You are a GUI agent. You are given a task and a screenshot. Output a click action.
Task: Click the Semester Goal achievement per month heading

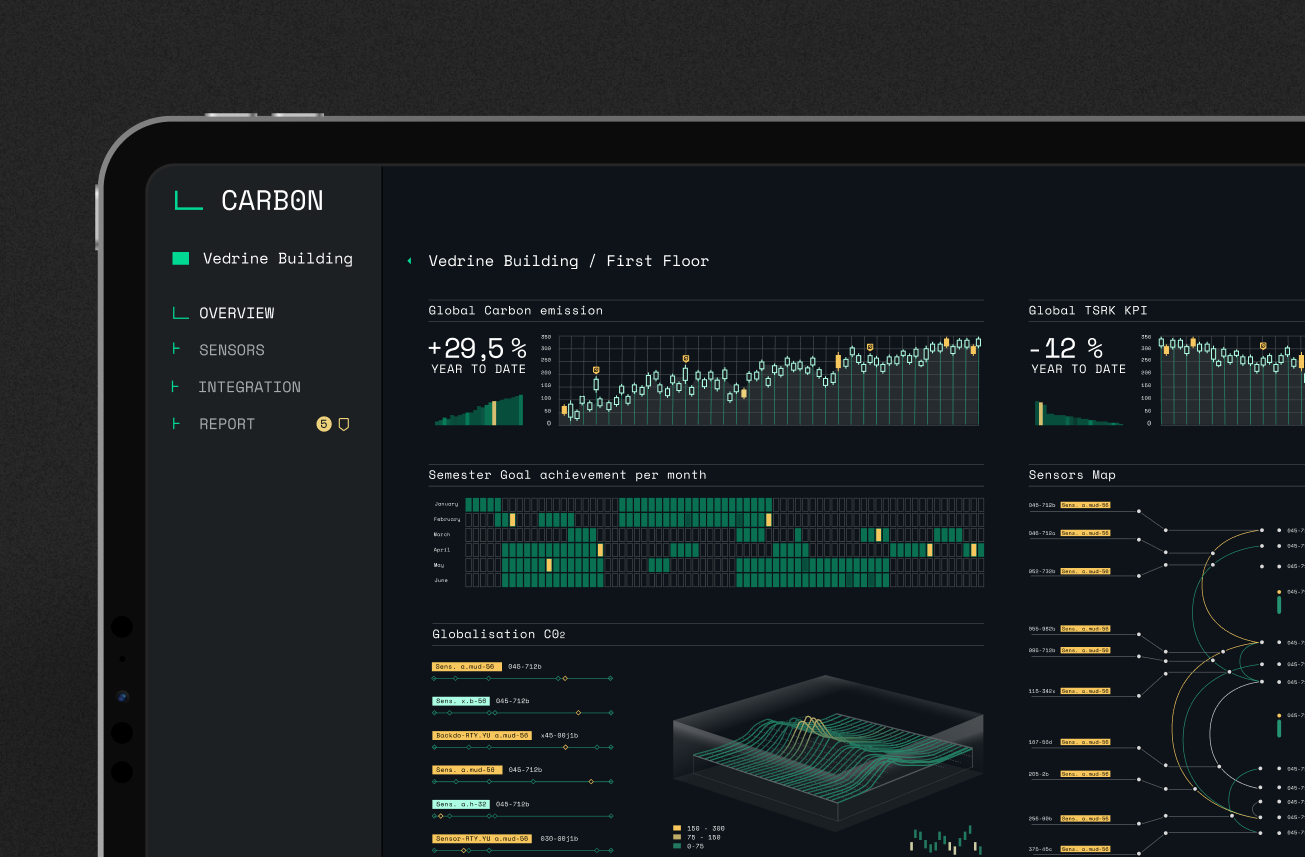[x=567, y=475]
